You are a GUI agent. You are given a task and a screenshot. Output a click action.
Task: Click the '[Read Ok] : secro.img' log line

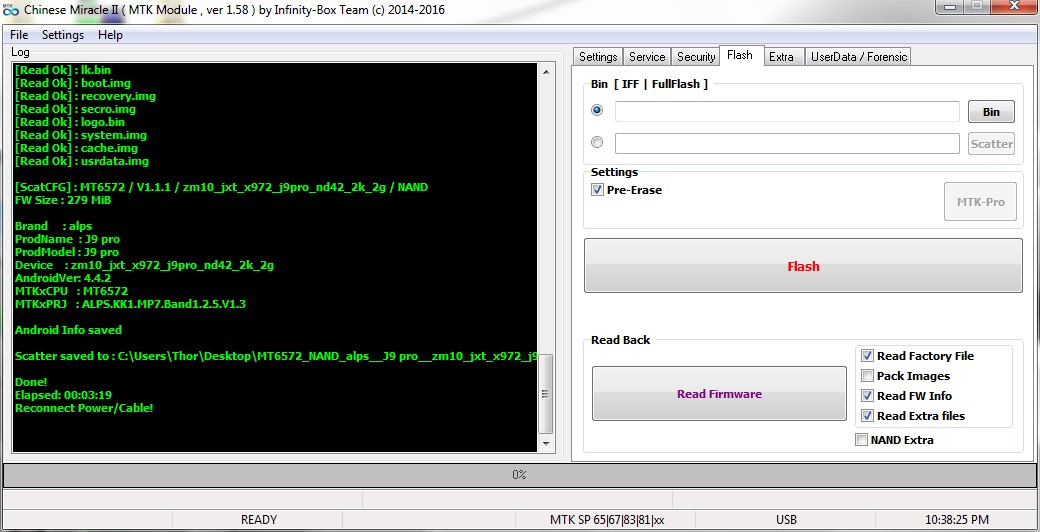coord(76,109)
